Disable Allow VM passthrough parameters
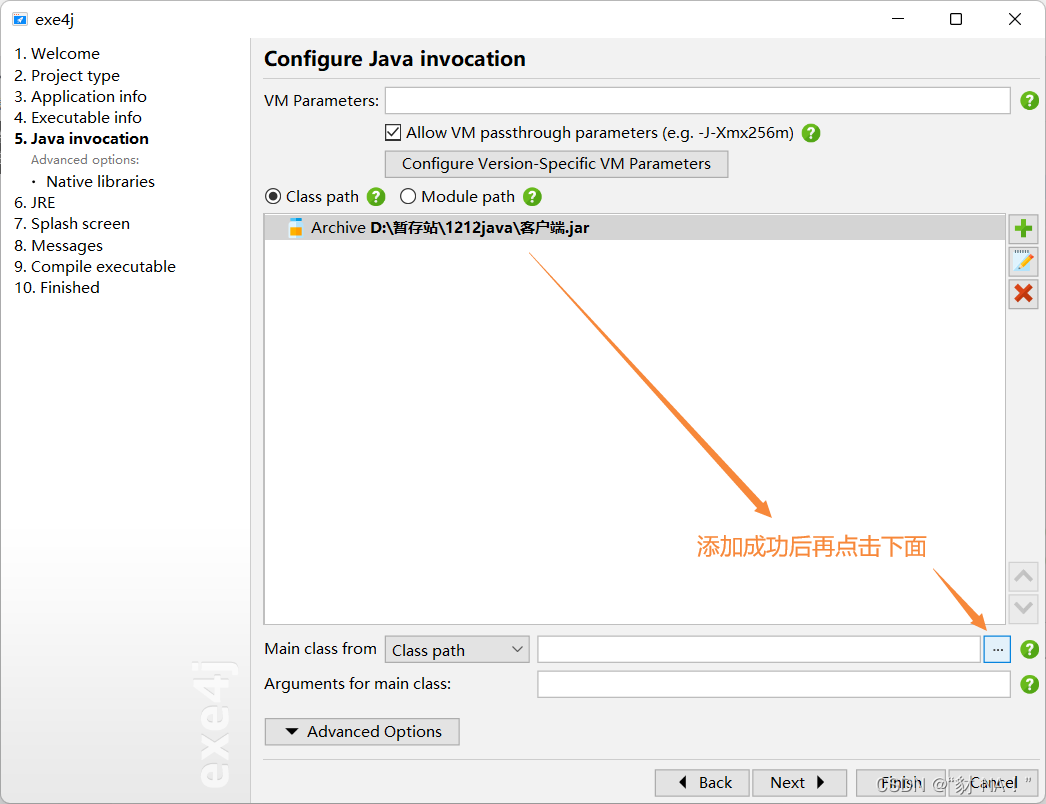Screen dimensions: 1046x804 pos(392,132)
